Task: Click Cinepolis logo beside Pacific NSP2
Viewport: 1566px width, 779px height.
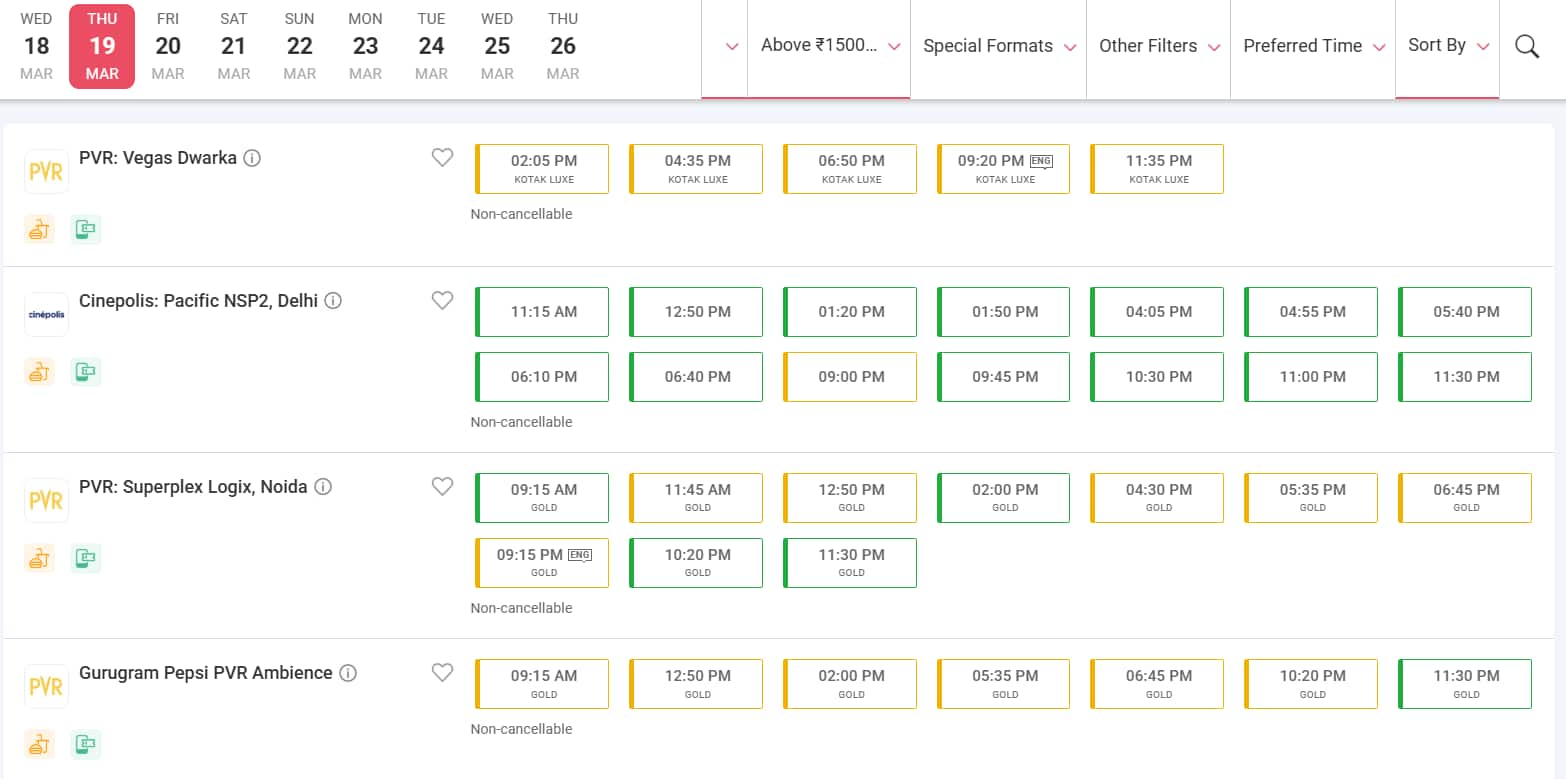Action: [46, 314]
